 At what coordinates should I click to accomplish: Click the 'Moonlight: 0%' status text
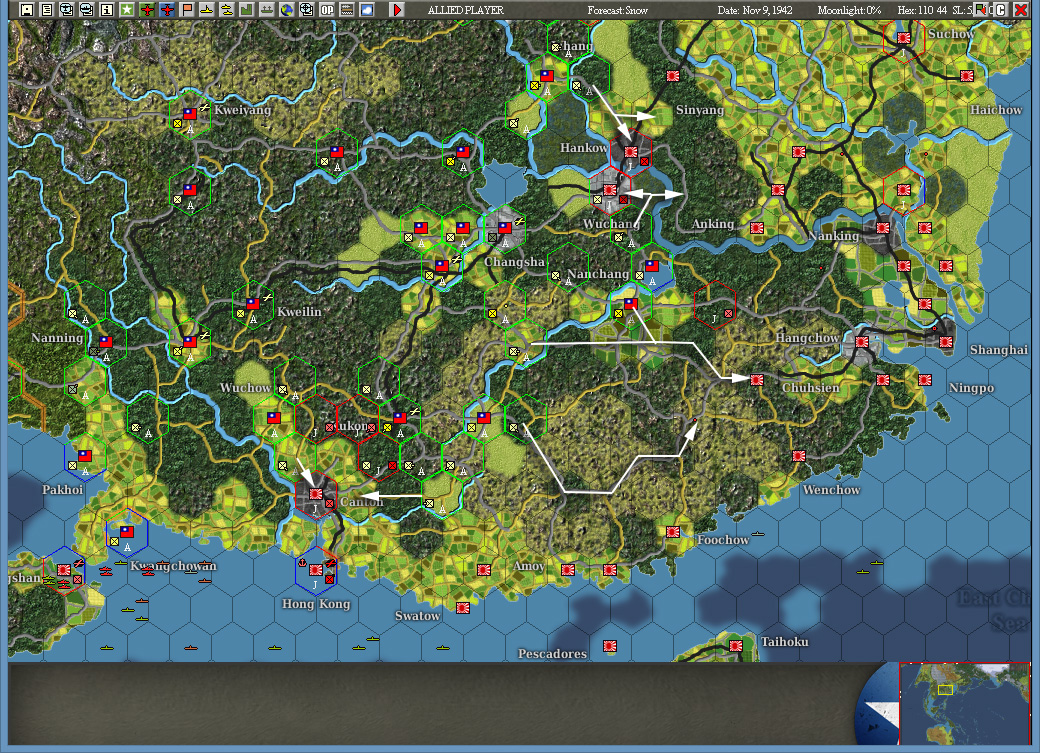pos(850,10)
